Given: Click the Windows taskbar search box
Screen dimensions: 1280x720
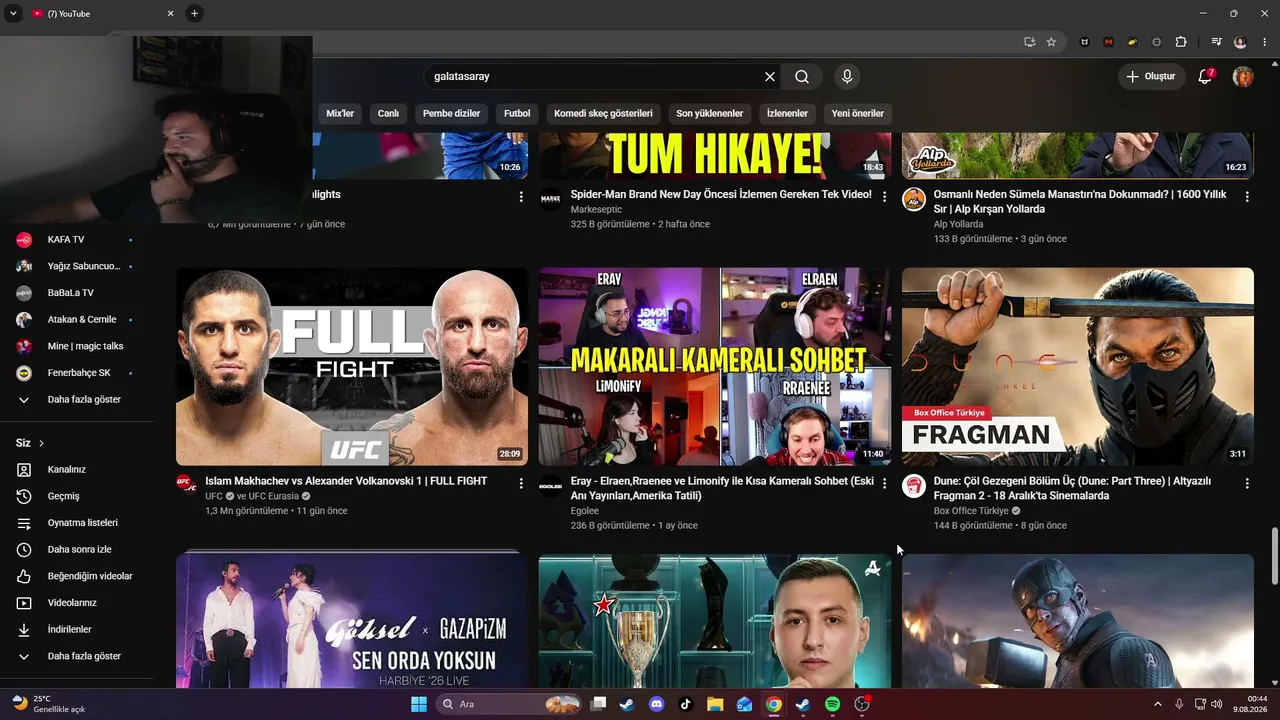Looking at the screenshot, I should point(510,704).
